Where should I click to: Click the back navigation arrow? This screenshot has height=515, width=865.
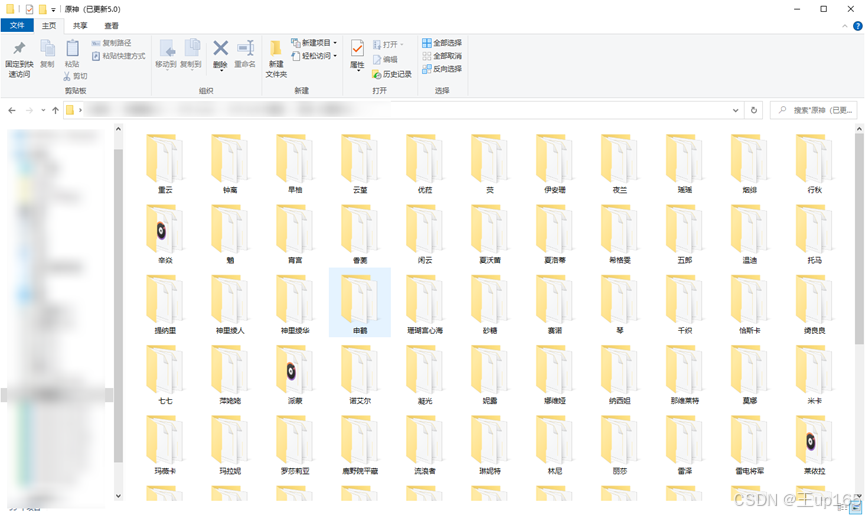pos(12,110)
